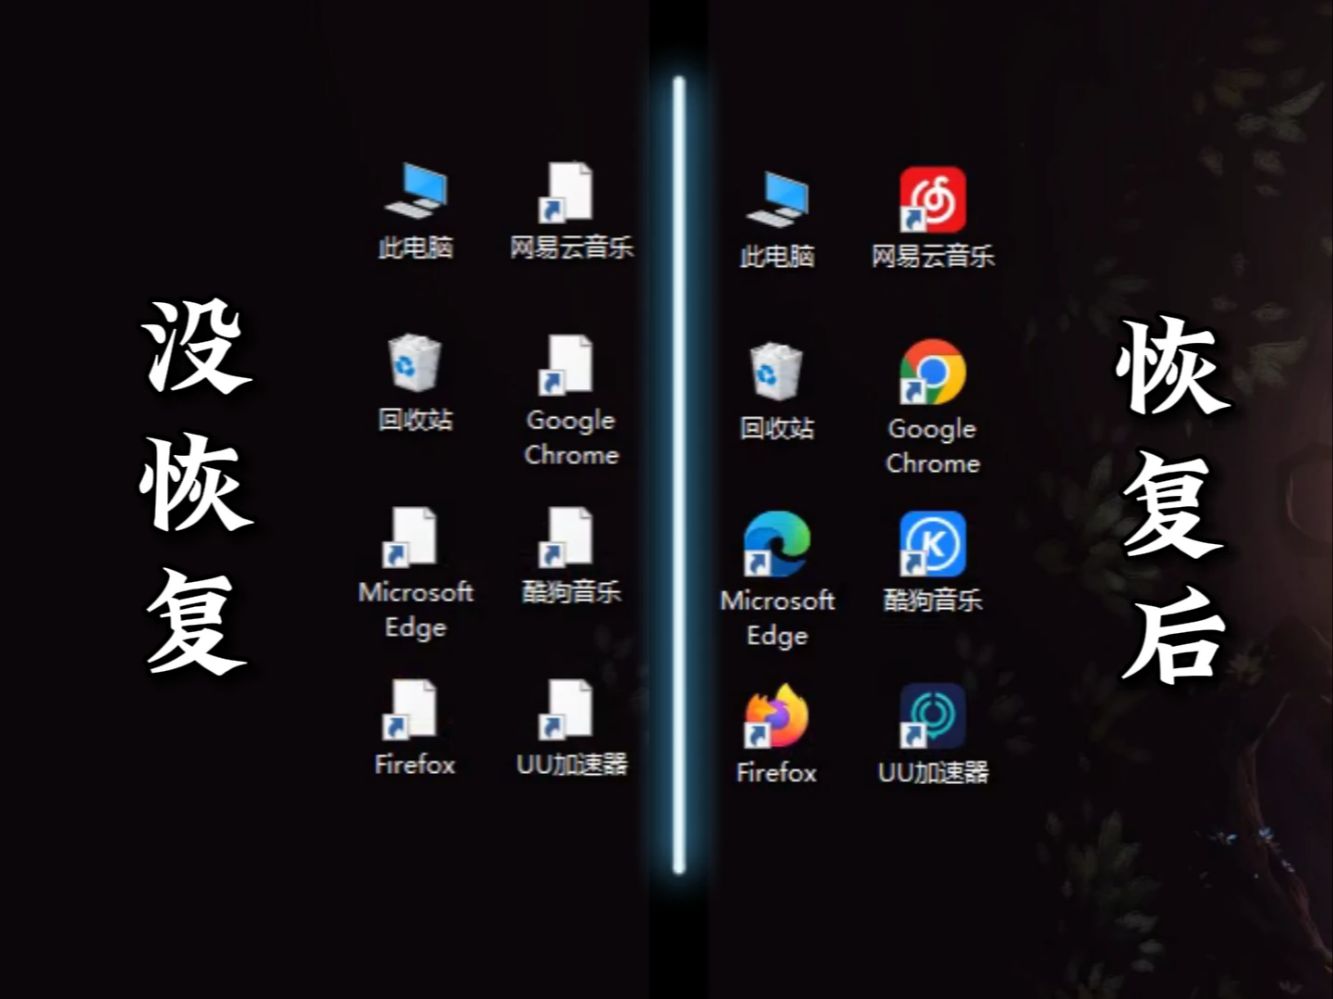
Task: Click the left 网易云音乐 text label
Action: pos(571,247)
